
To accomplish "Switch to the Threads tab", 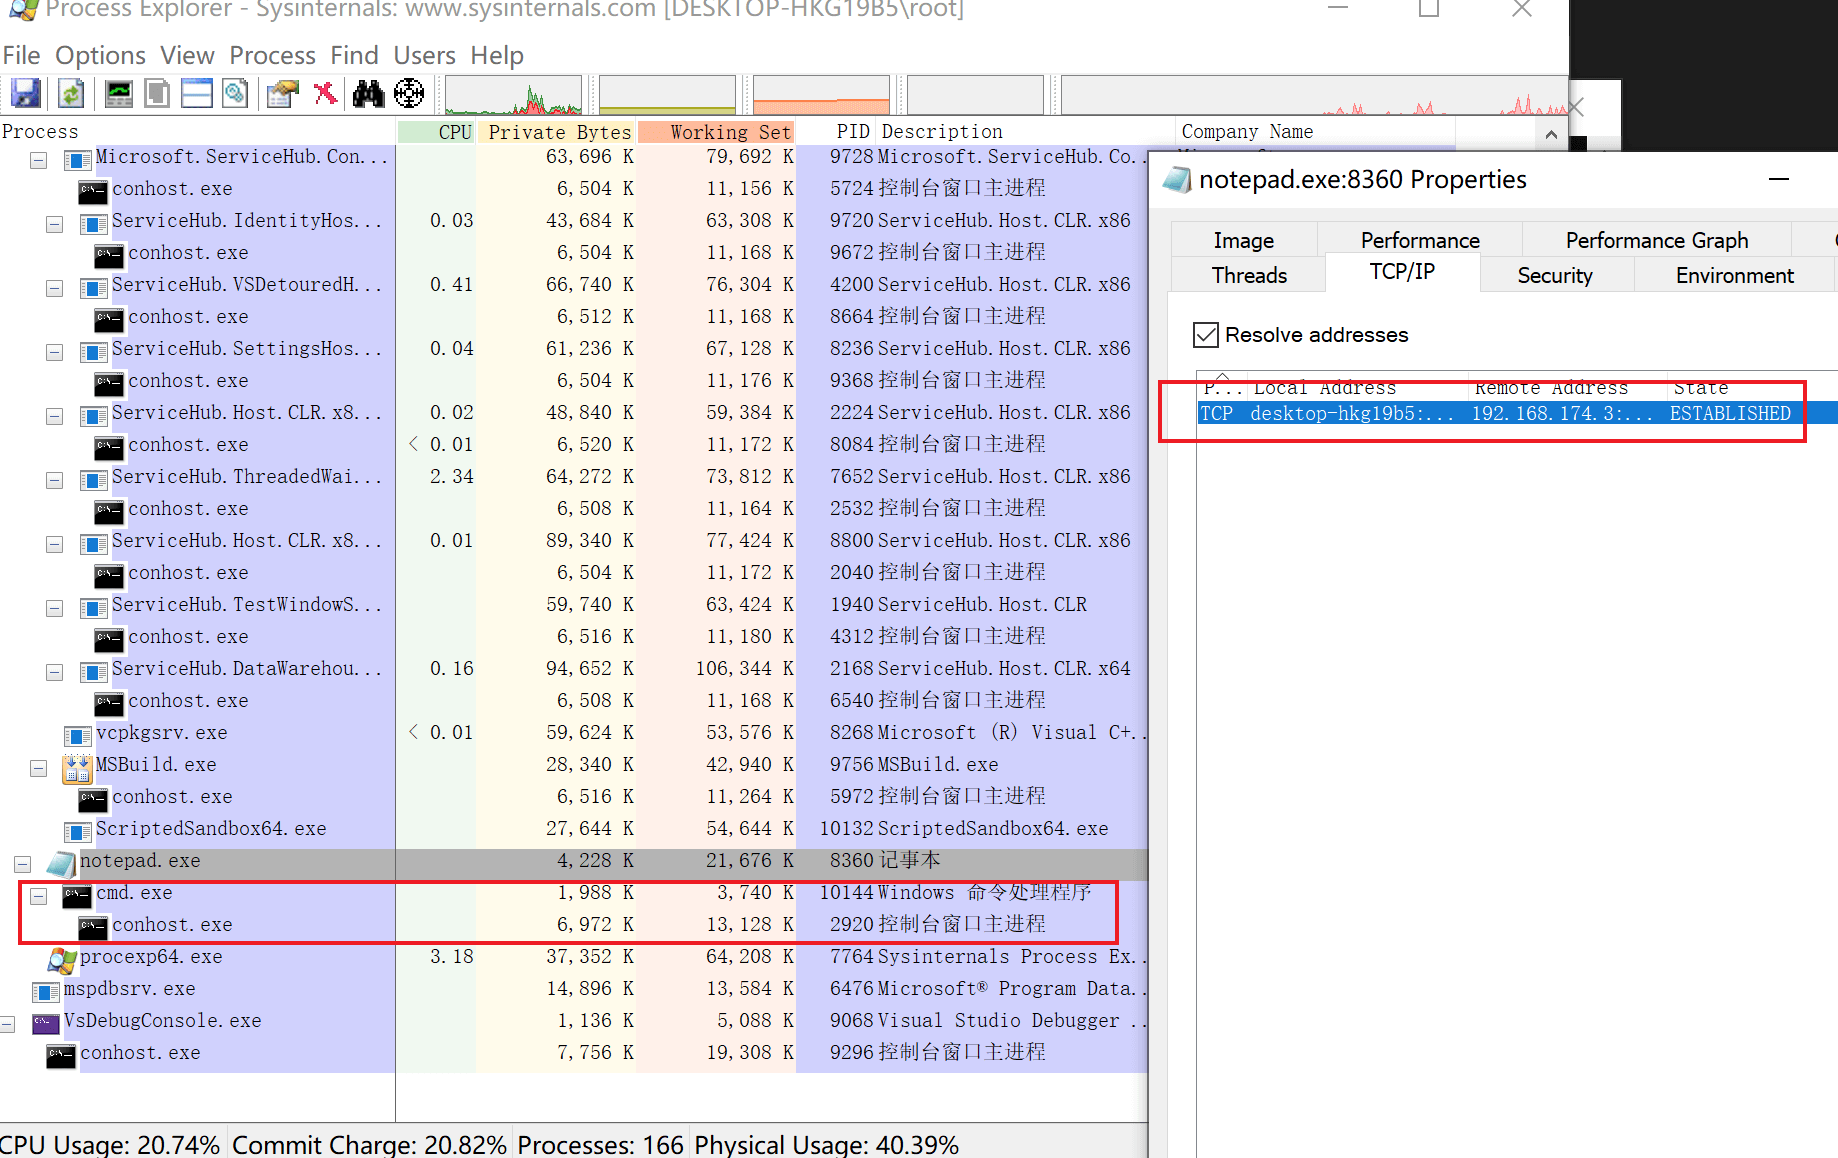I will click(1249, 275).
